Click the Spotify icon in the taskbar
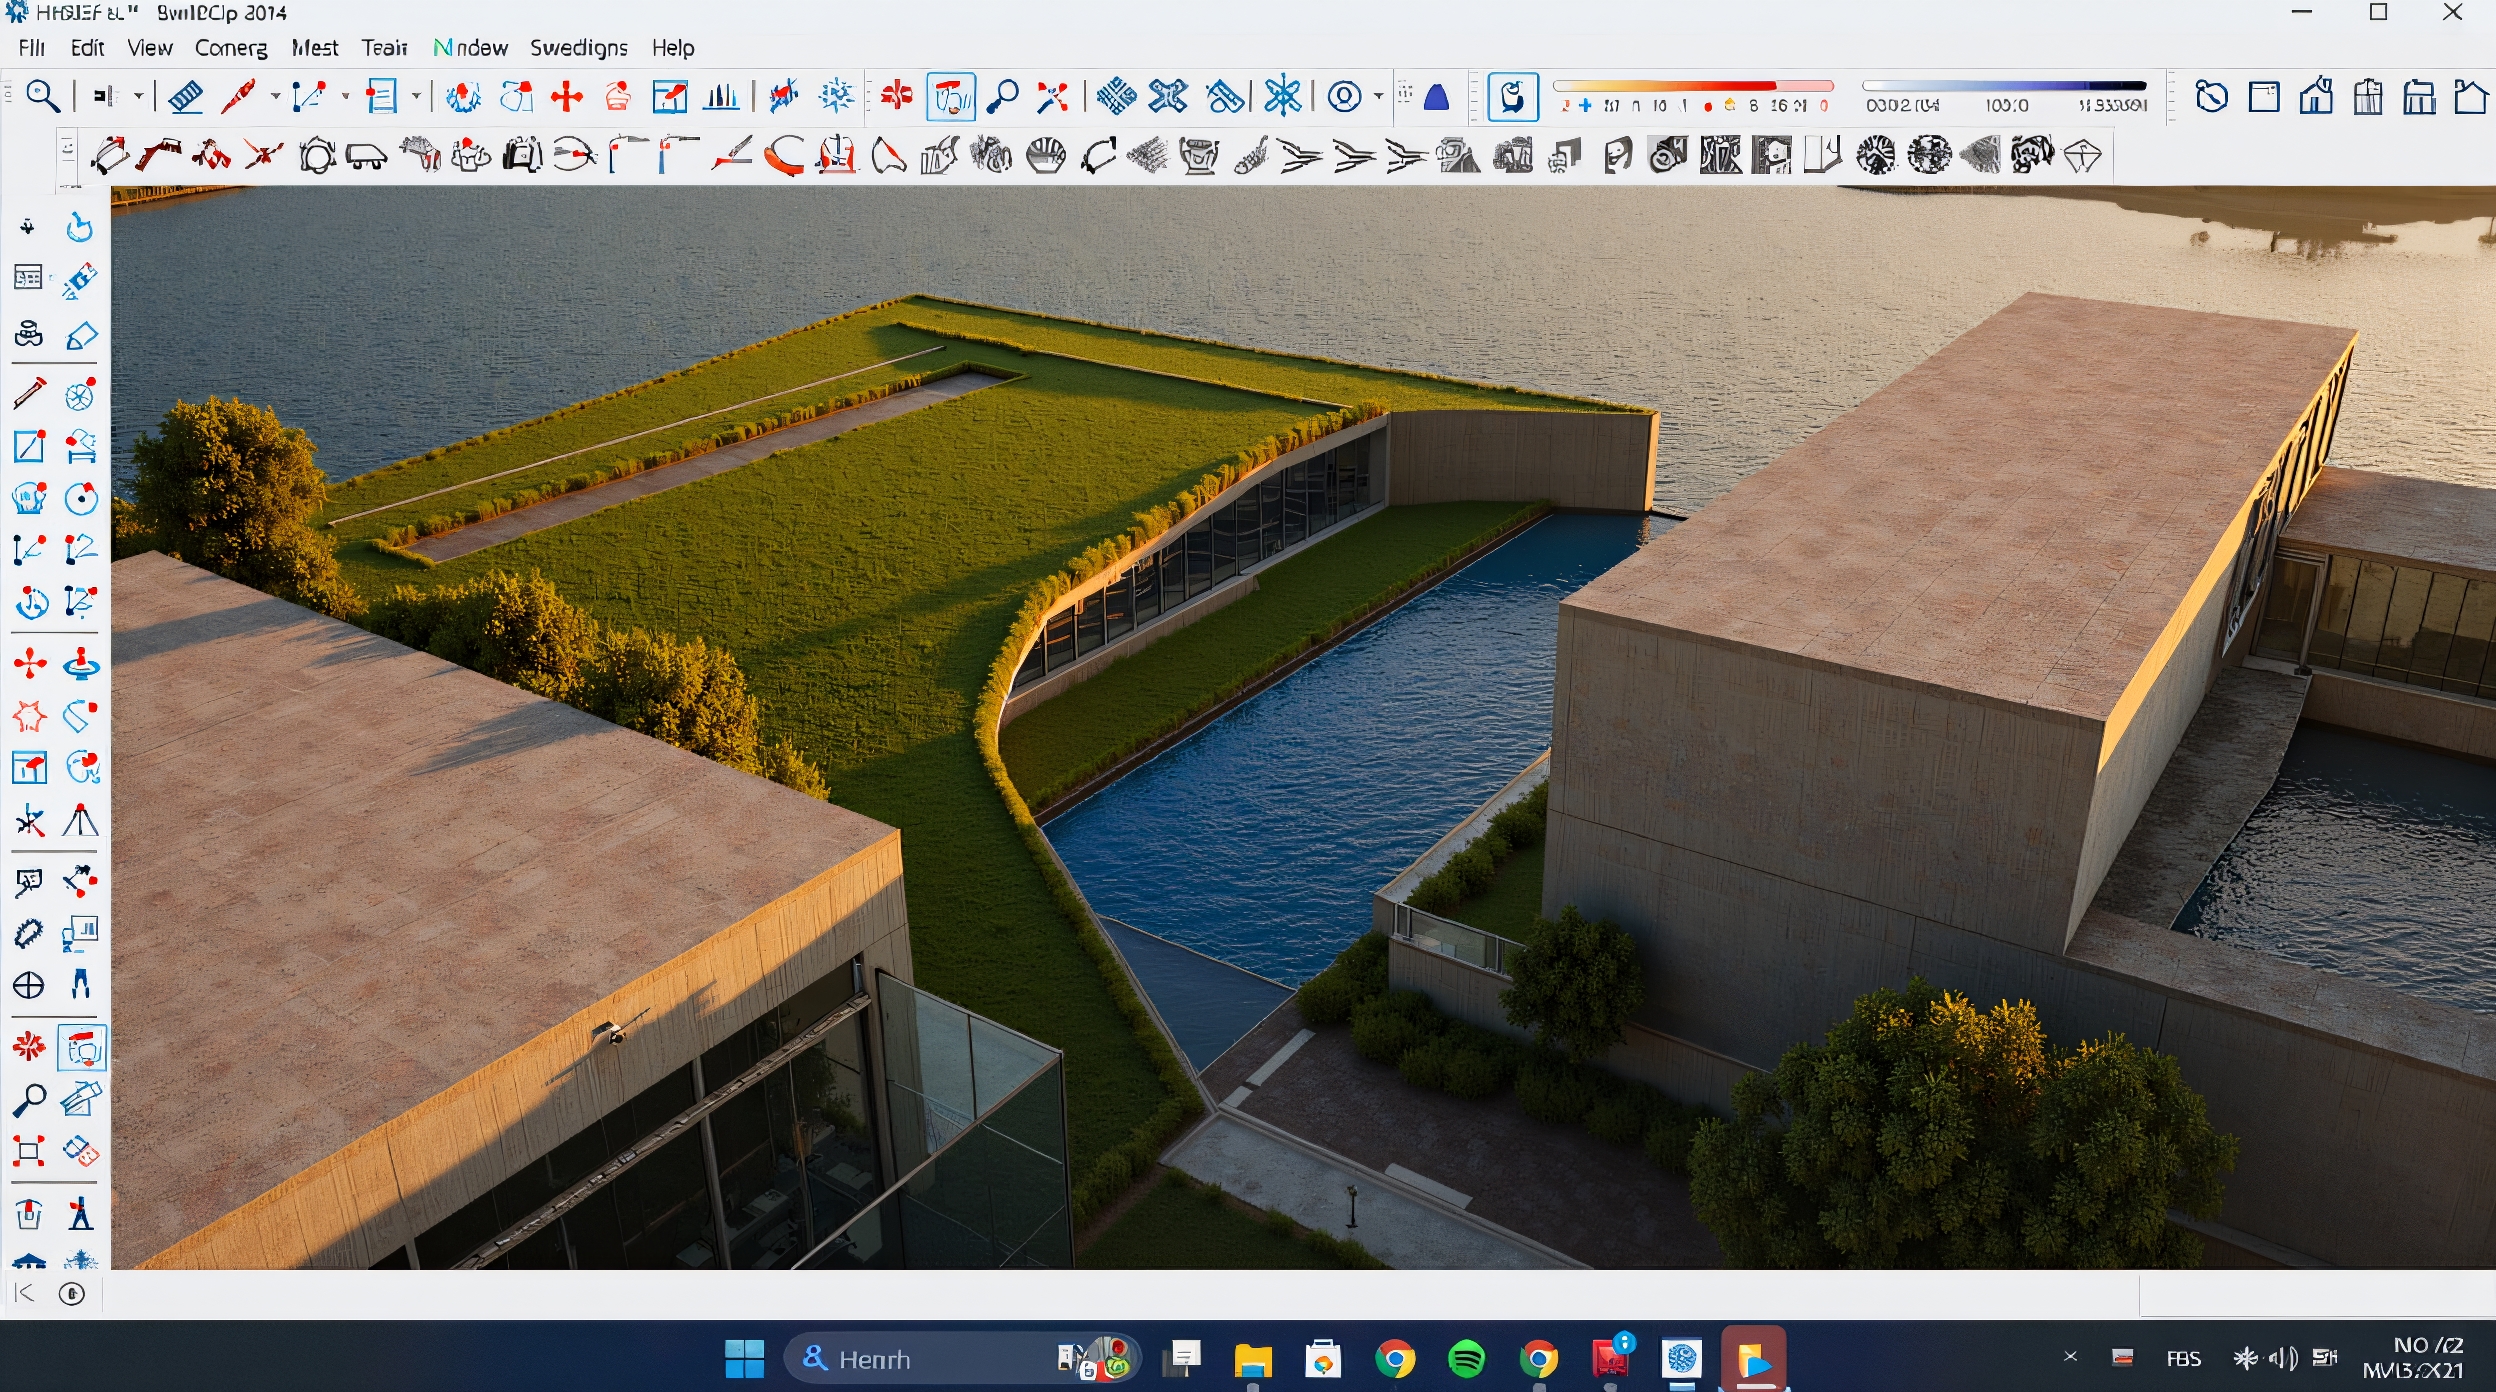 click(1467, 1360)
